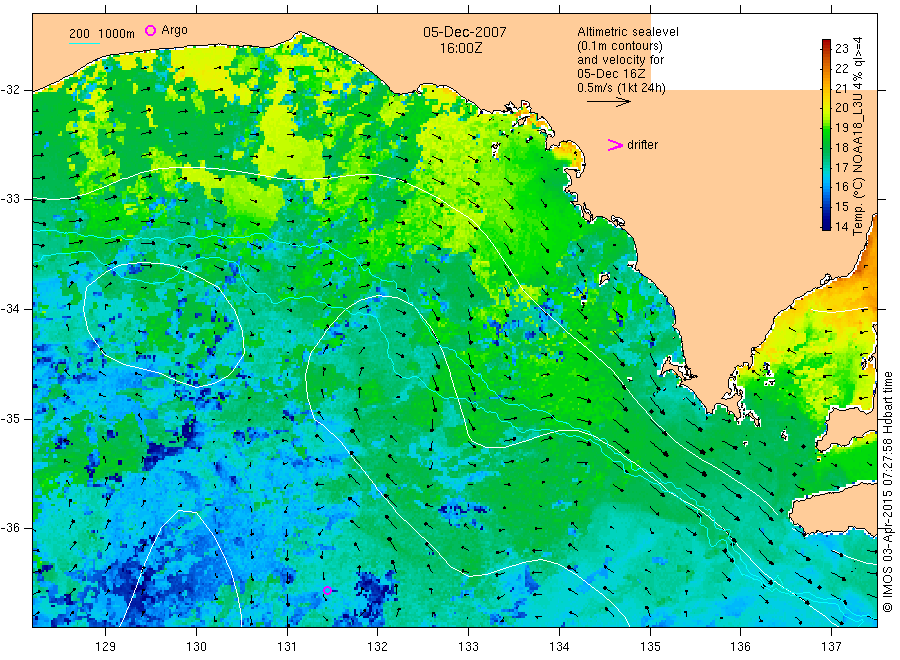The image size is (900, 660).
Task: Click the longitude label 132
Action: point(378,646)
